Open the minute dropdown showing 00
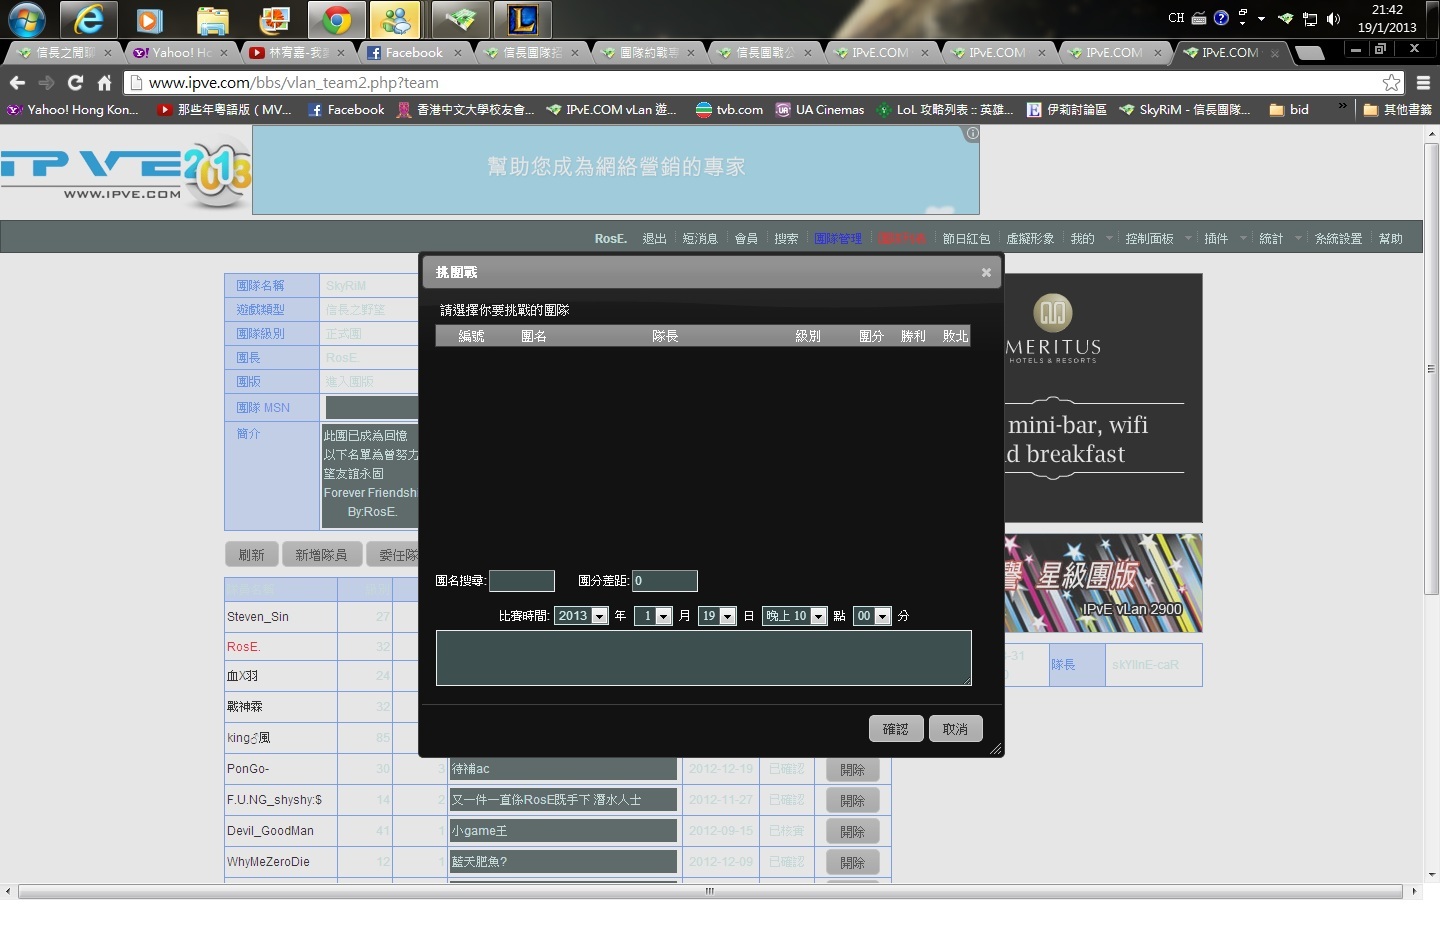This screenshot has width=1440, height=933. pyautogui.click(x=872, y=616)
